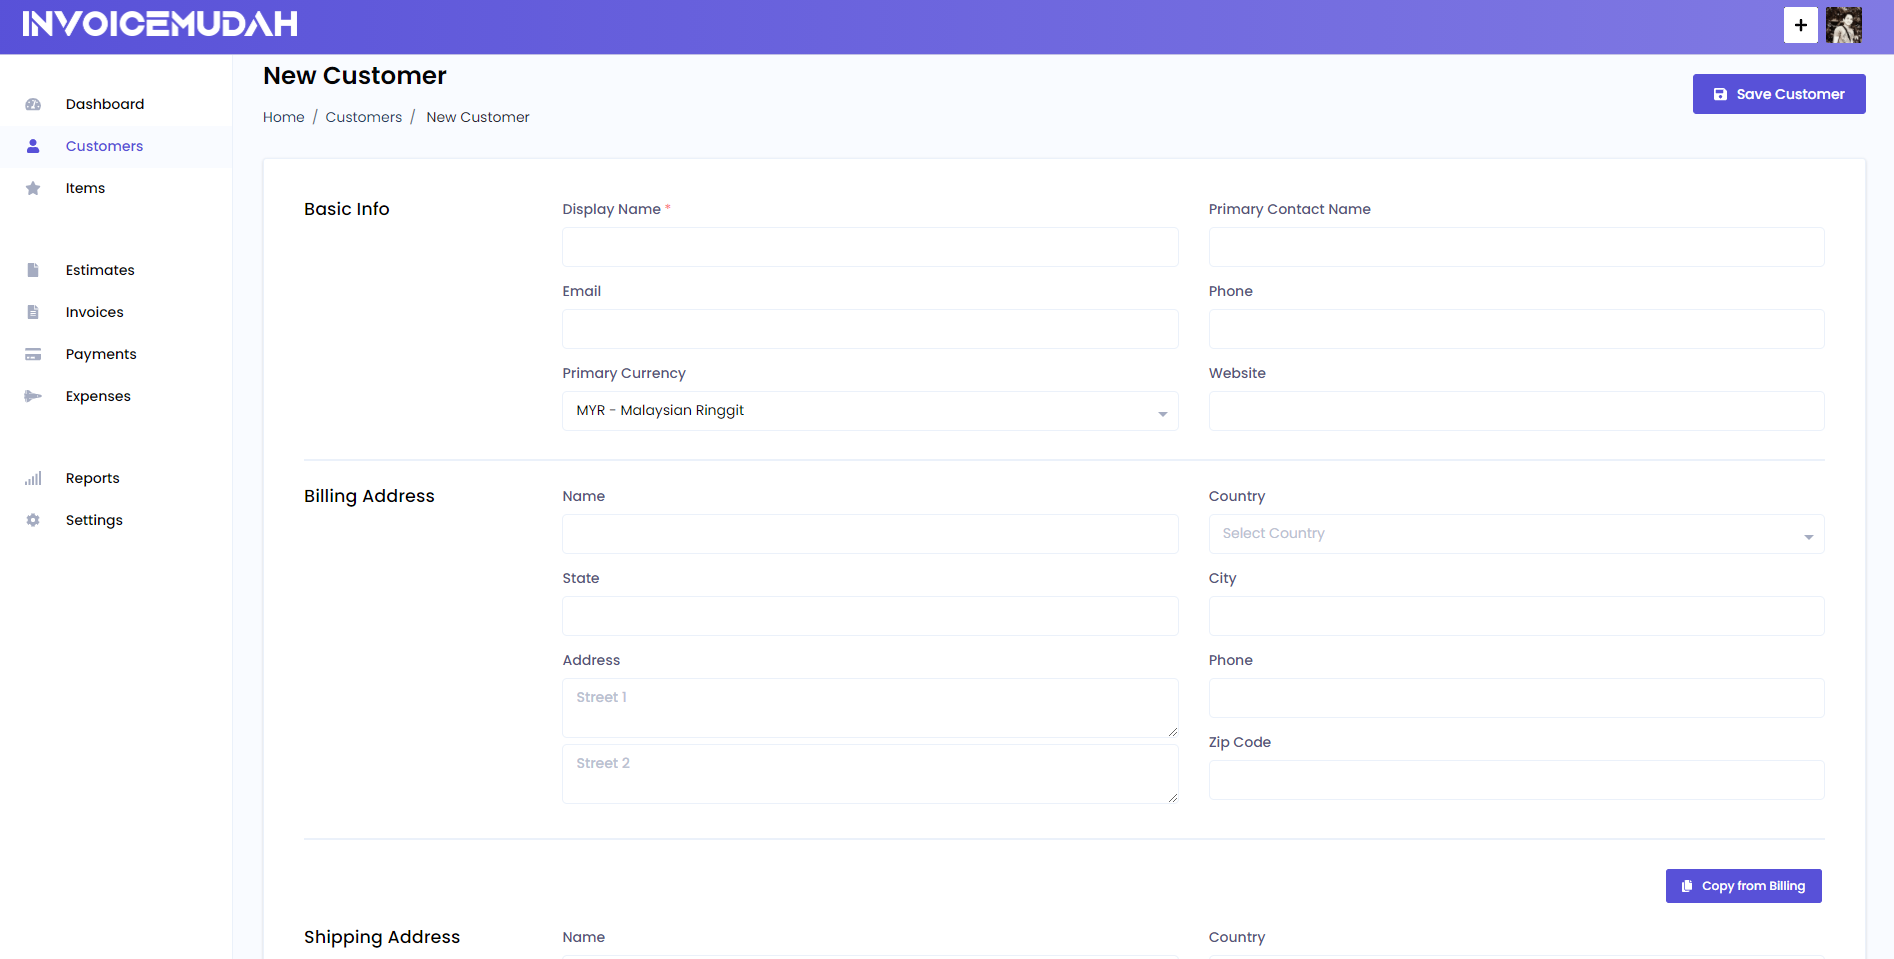
Task: Focus the Street 1 address field
Action: pyautogui.click(x=869, y=707)
